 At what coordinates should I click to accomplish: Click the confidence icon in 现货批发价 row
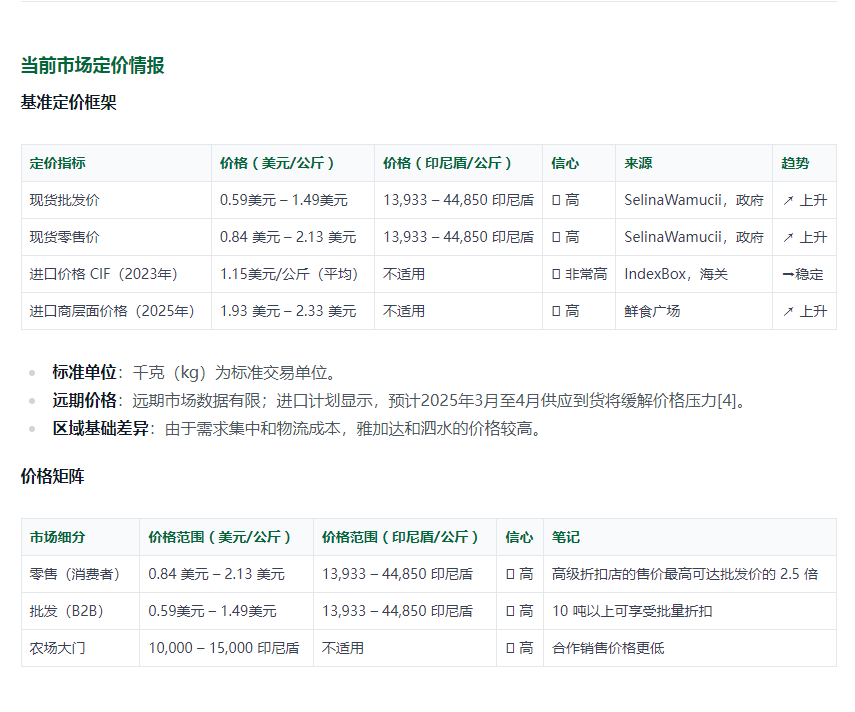click(x=556, y=200)
